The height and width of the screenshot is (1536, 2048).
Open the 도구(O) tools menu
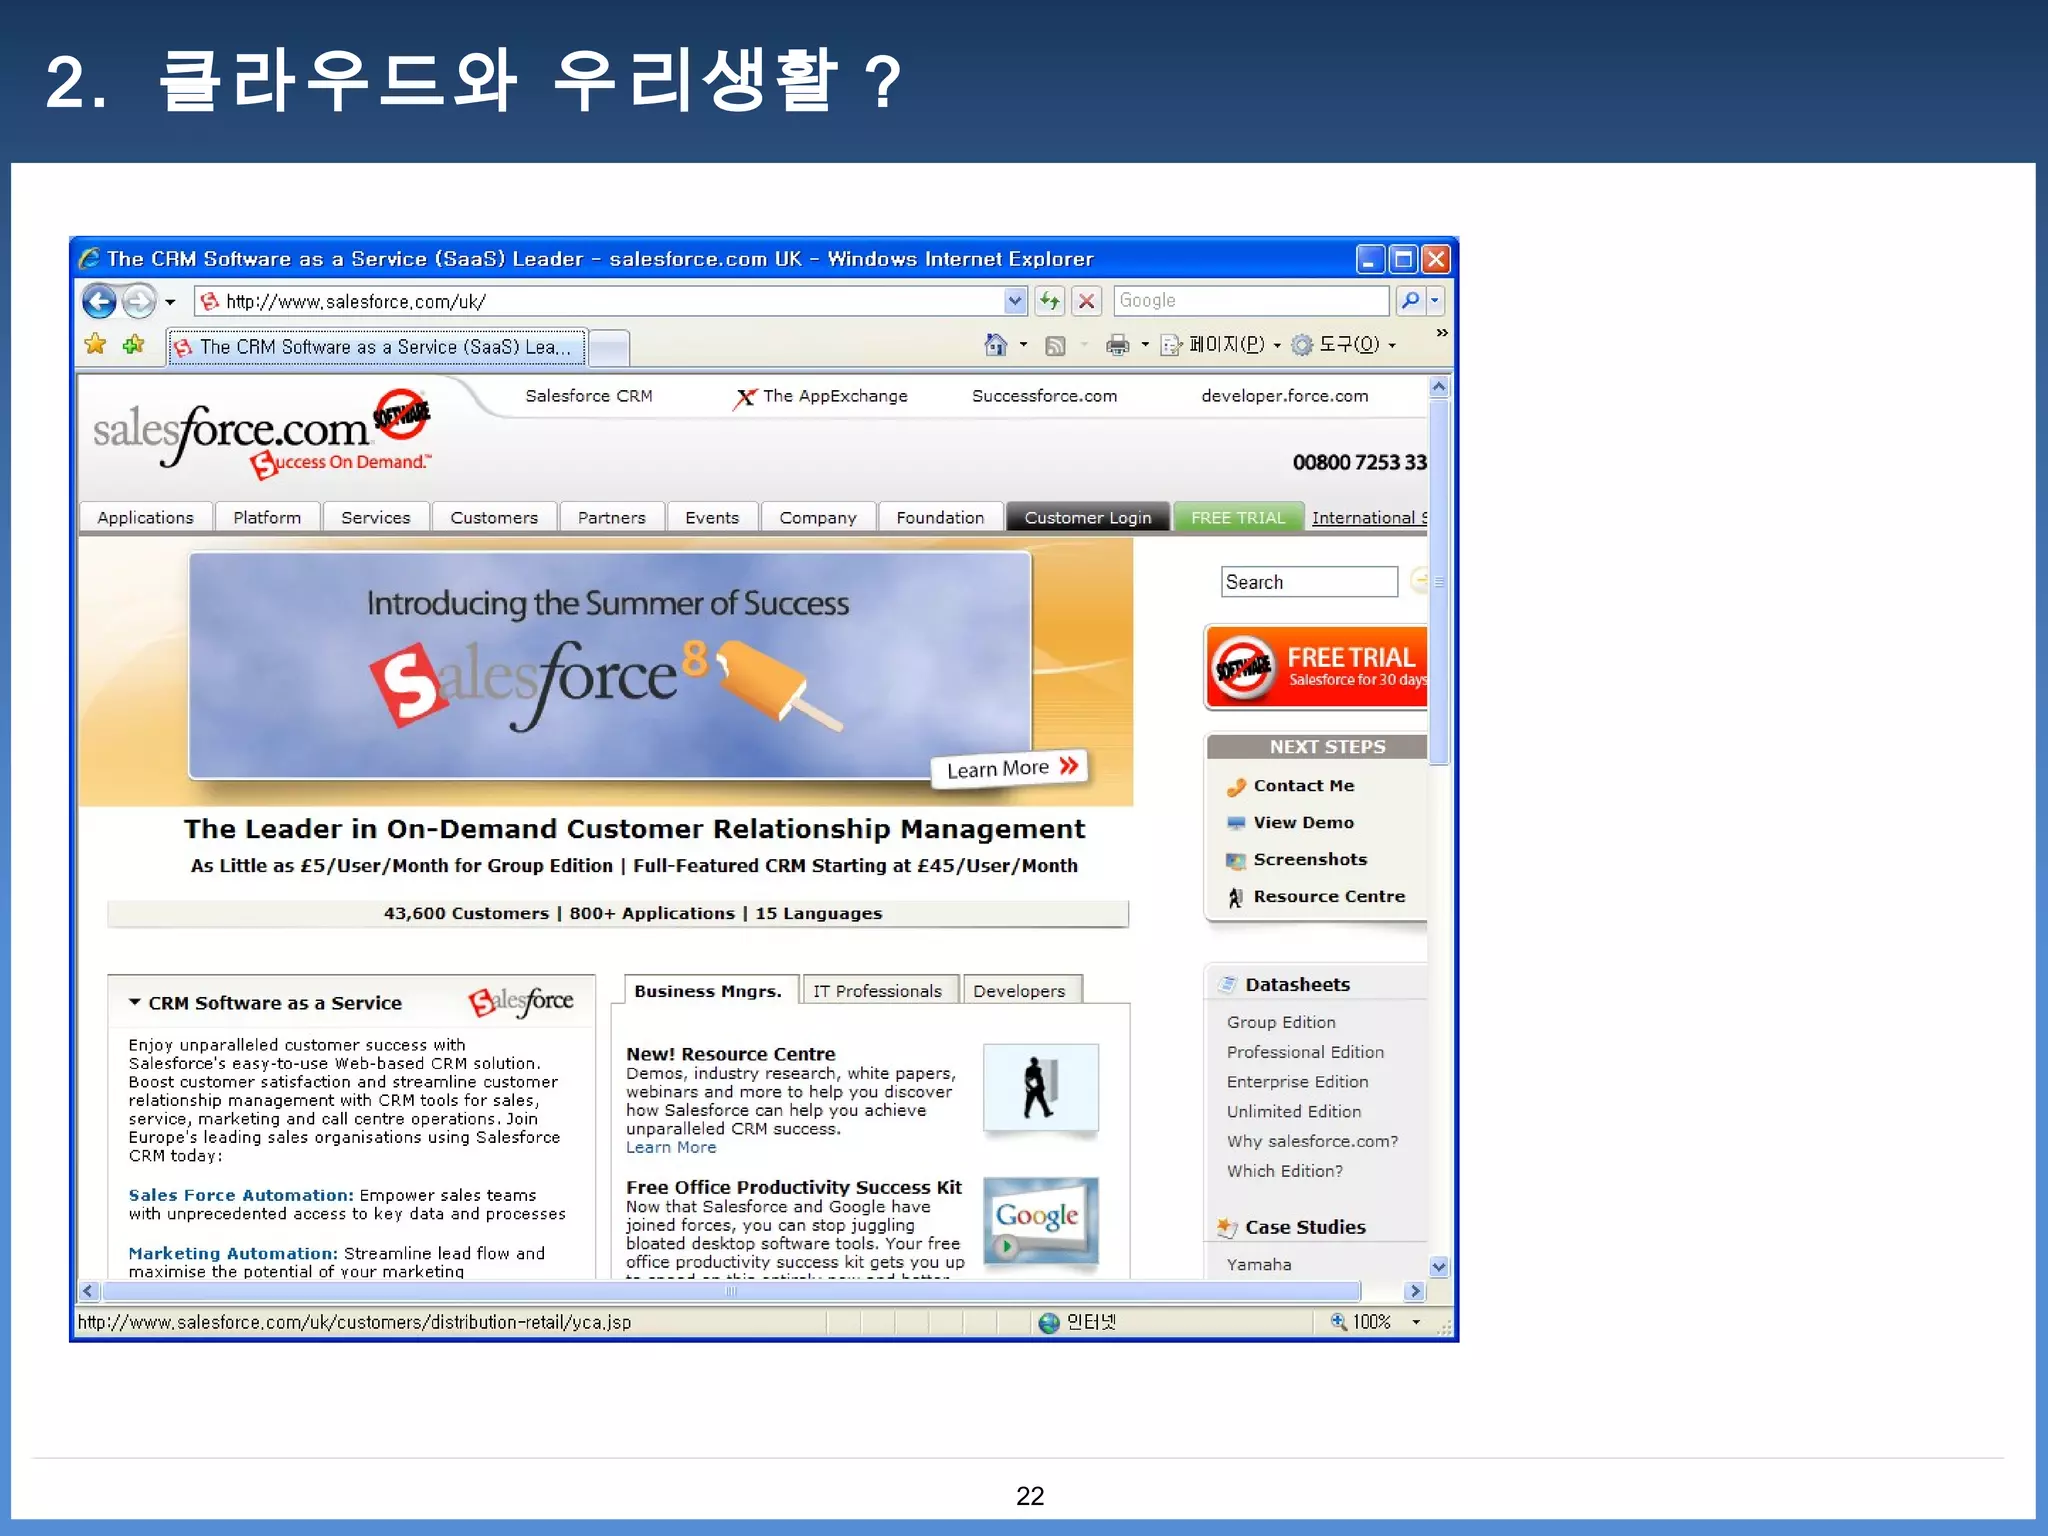click(x=1347, y=345)
